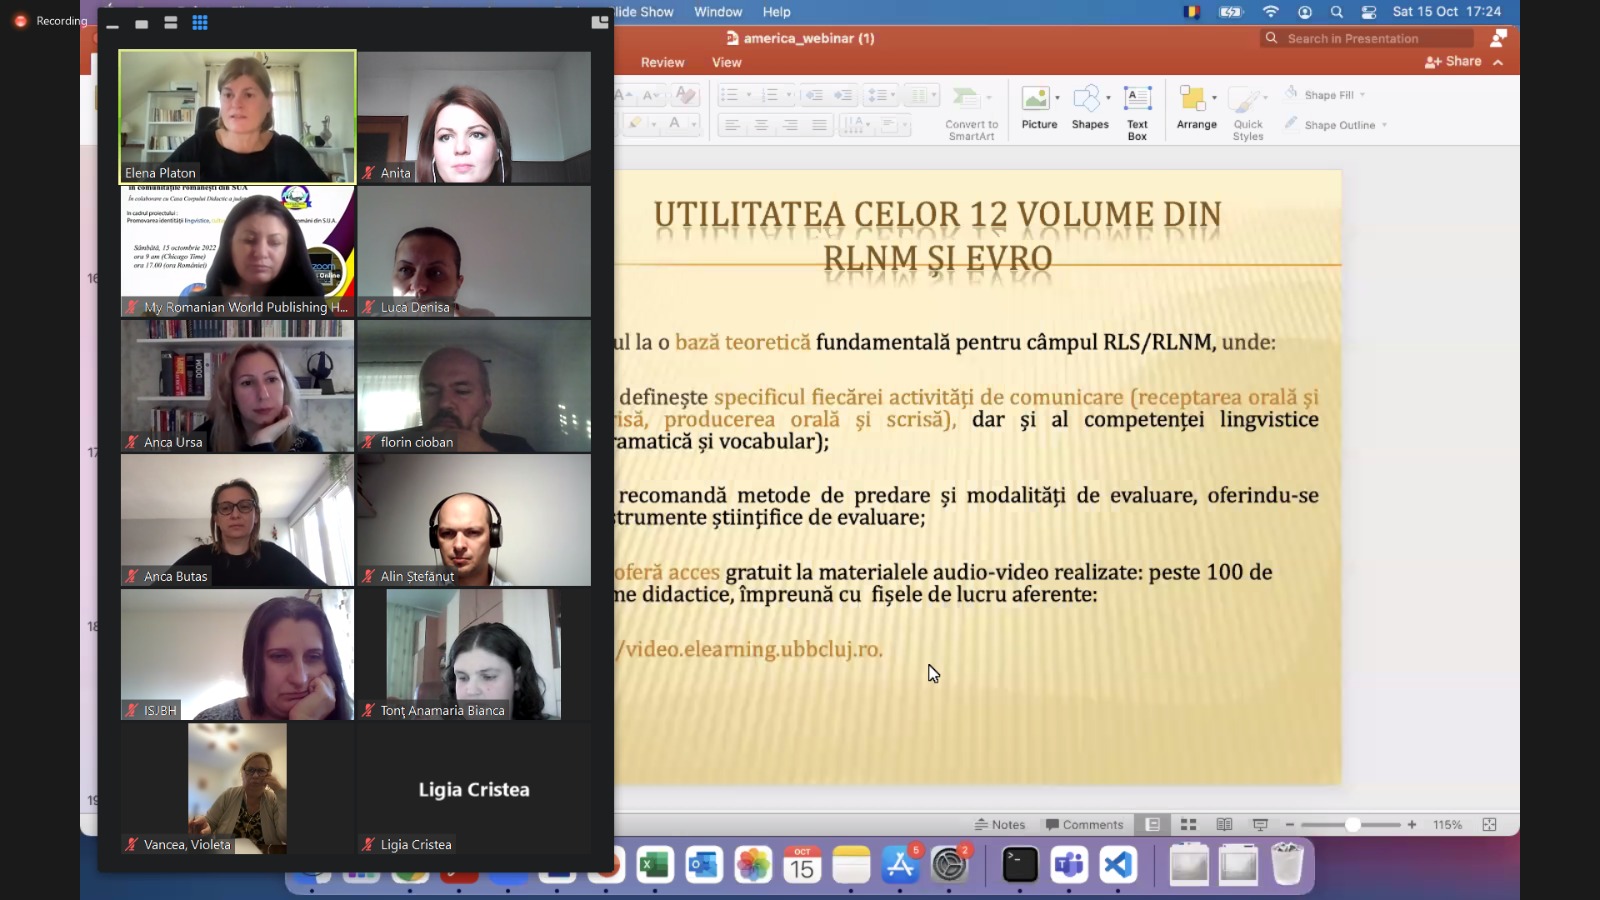Open the Shapes gallery icon

coord(1087,99)
